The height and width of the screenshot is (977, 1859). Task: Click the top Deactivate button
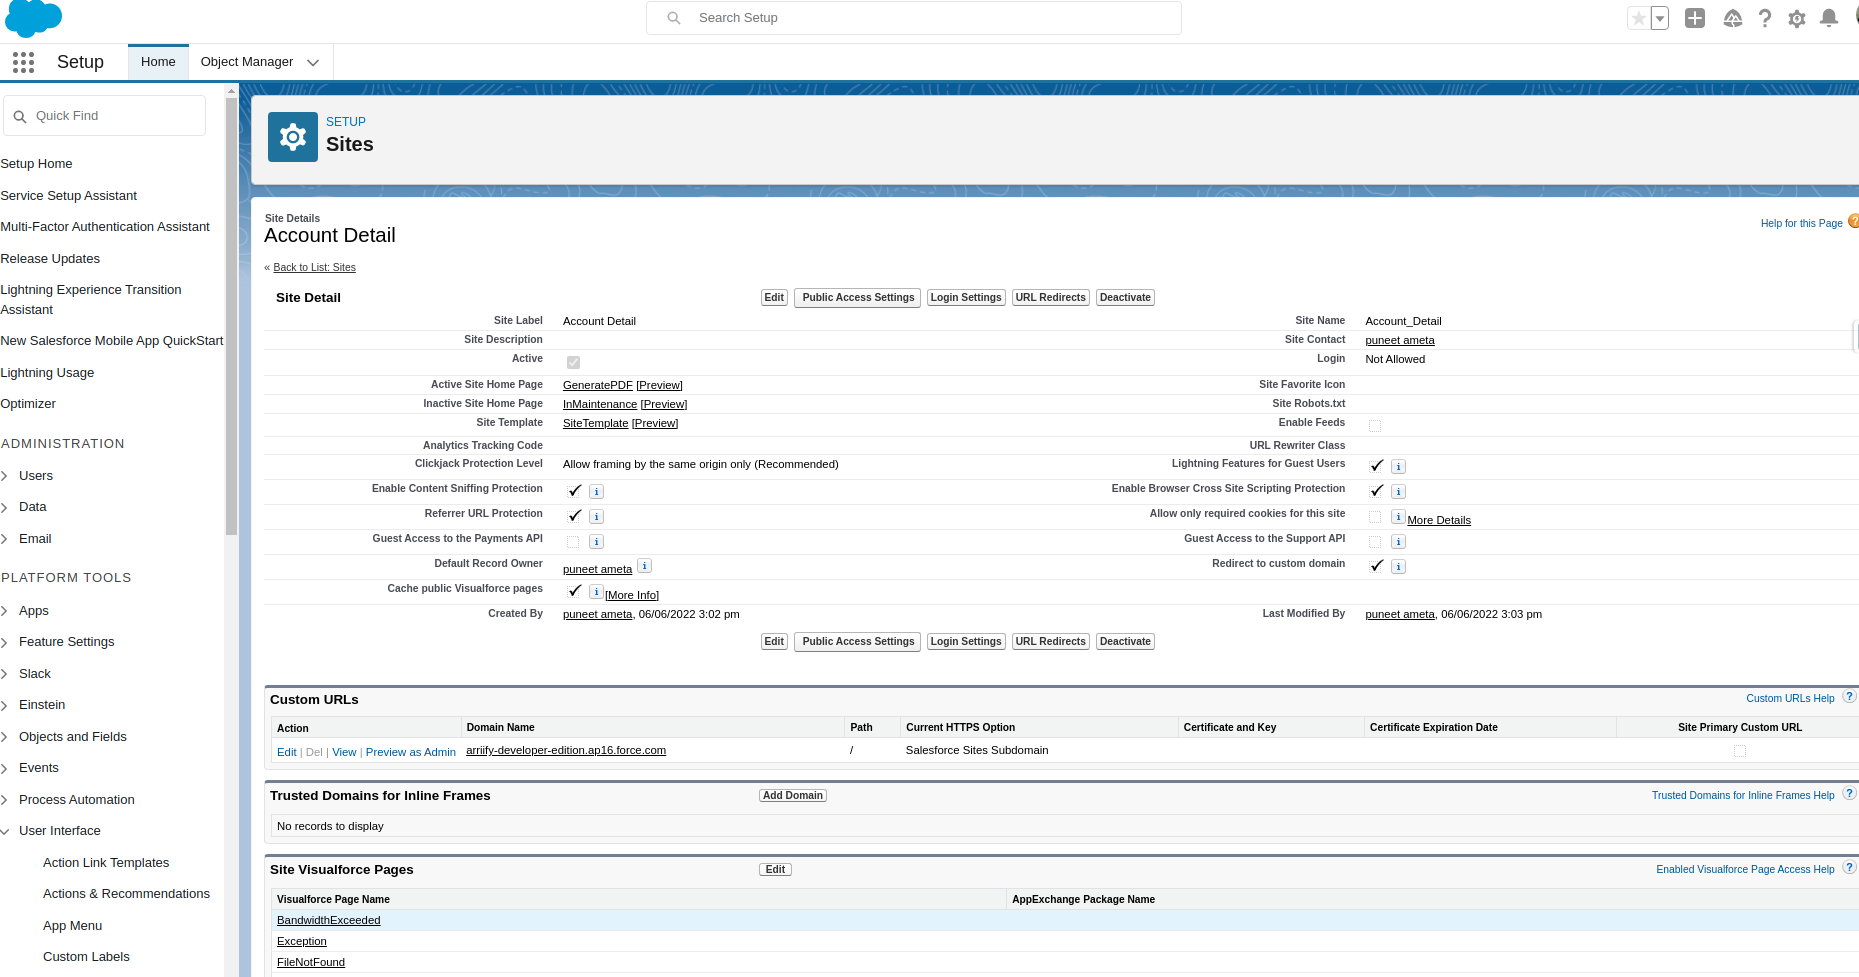[1125, 297]
